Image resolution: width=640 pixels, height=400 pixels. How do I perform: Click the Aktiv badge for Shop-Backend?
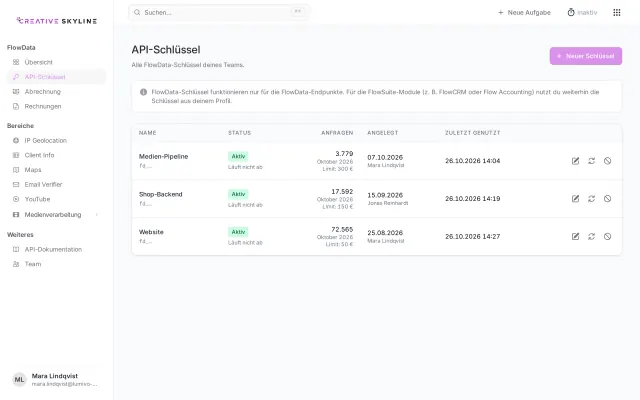(x=238, y=194)
